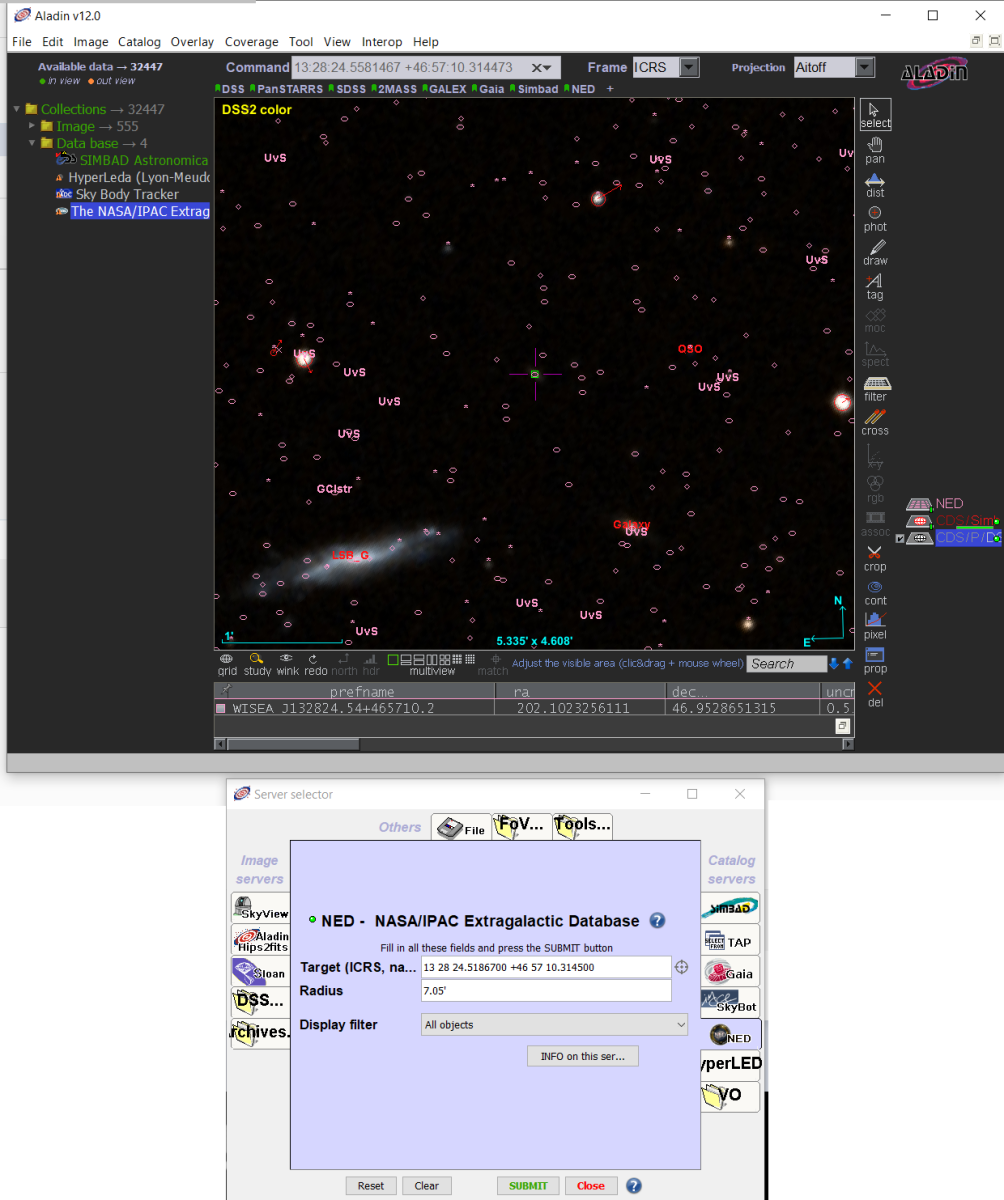The width and height of the screenshot is (1004, 1200).
Task: Toggle the coordinate grid button
Action: pos(227,664)
